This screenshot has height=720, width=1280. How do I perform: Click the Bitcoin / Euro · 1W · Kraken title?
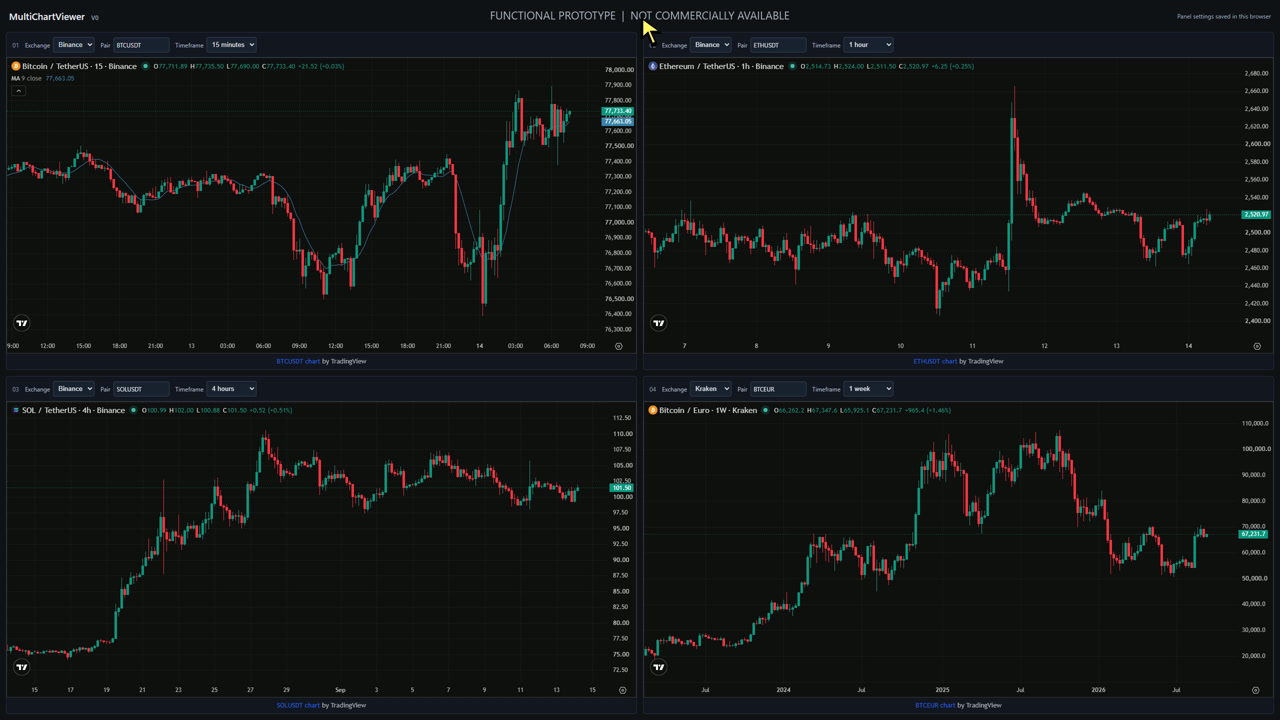point(708,410)
